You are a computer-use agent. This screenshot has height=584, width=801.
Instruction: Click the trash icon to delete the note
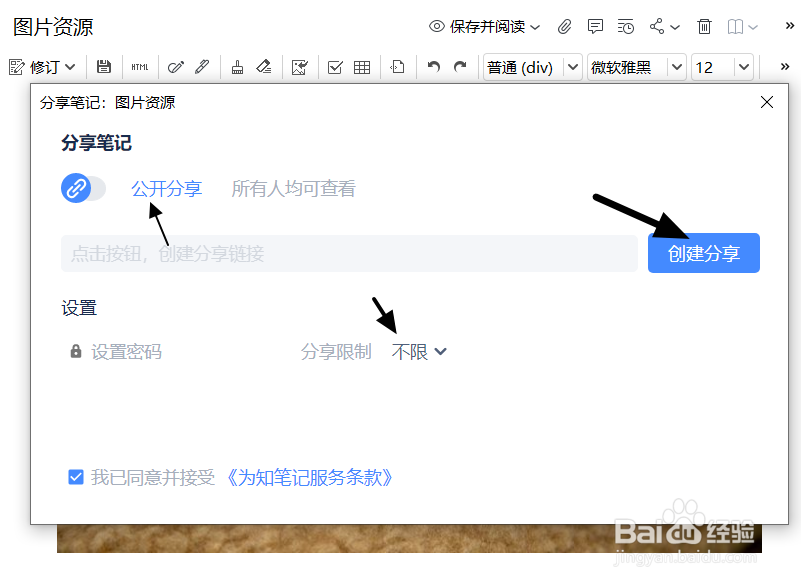pyautogui.click(x=703, y=27)
